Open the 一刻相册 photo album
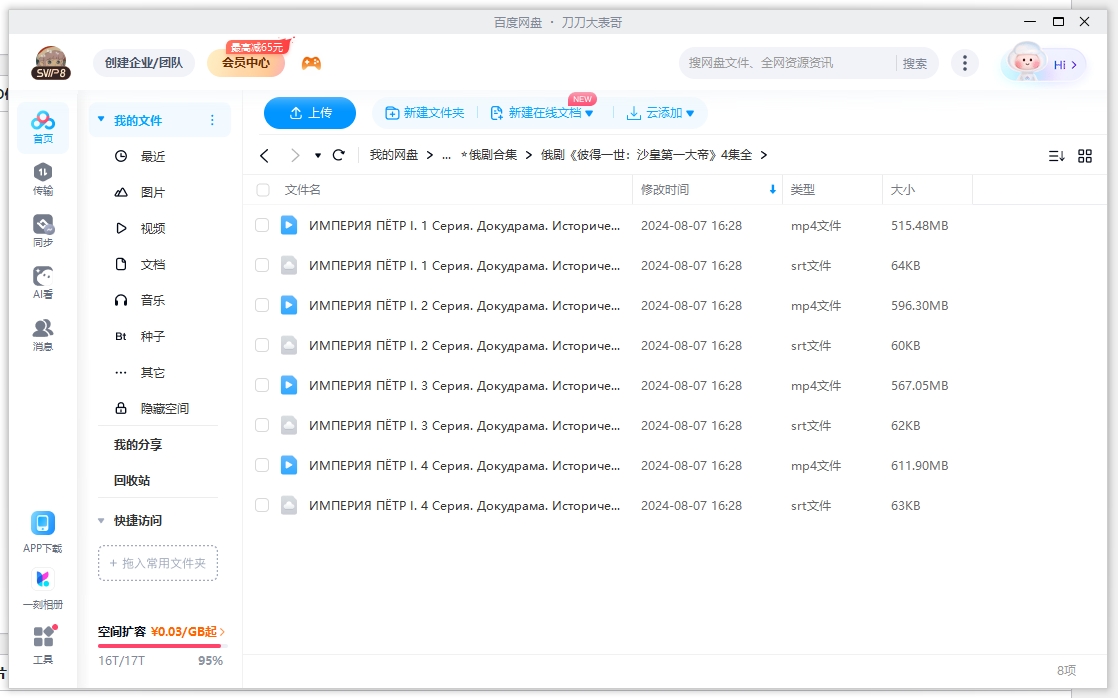The width and height of the screenshot is (1118, 698). pyautogui.click(x=42, y=587)
